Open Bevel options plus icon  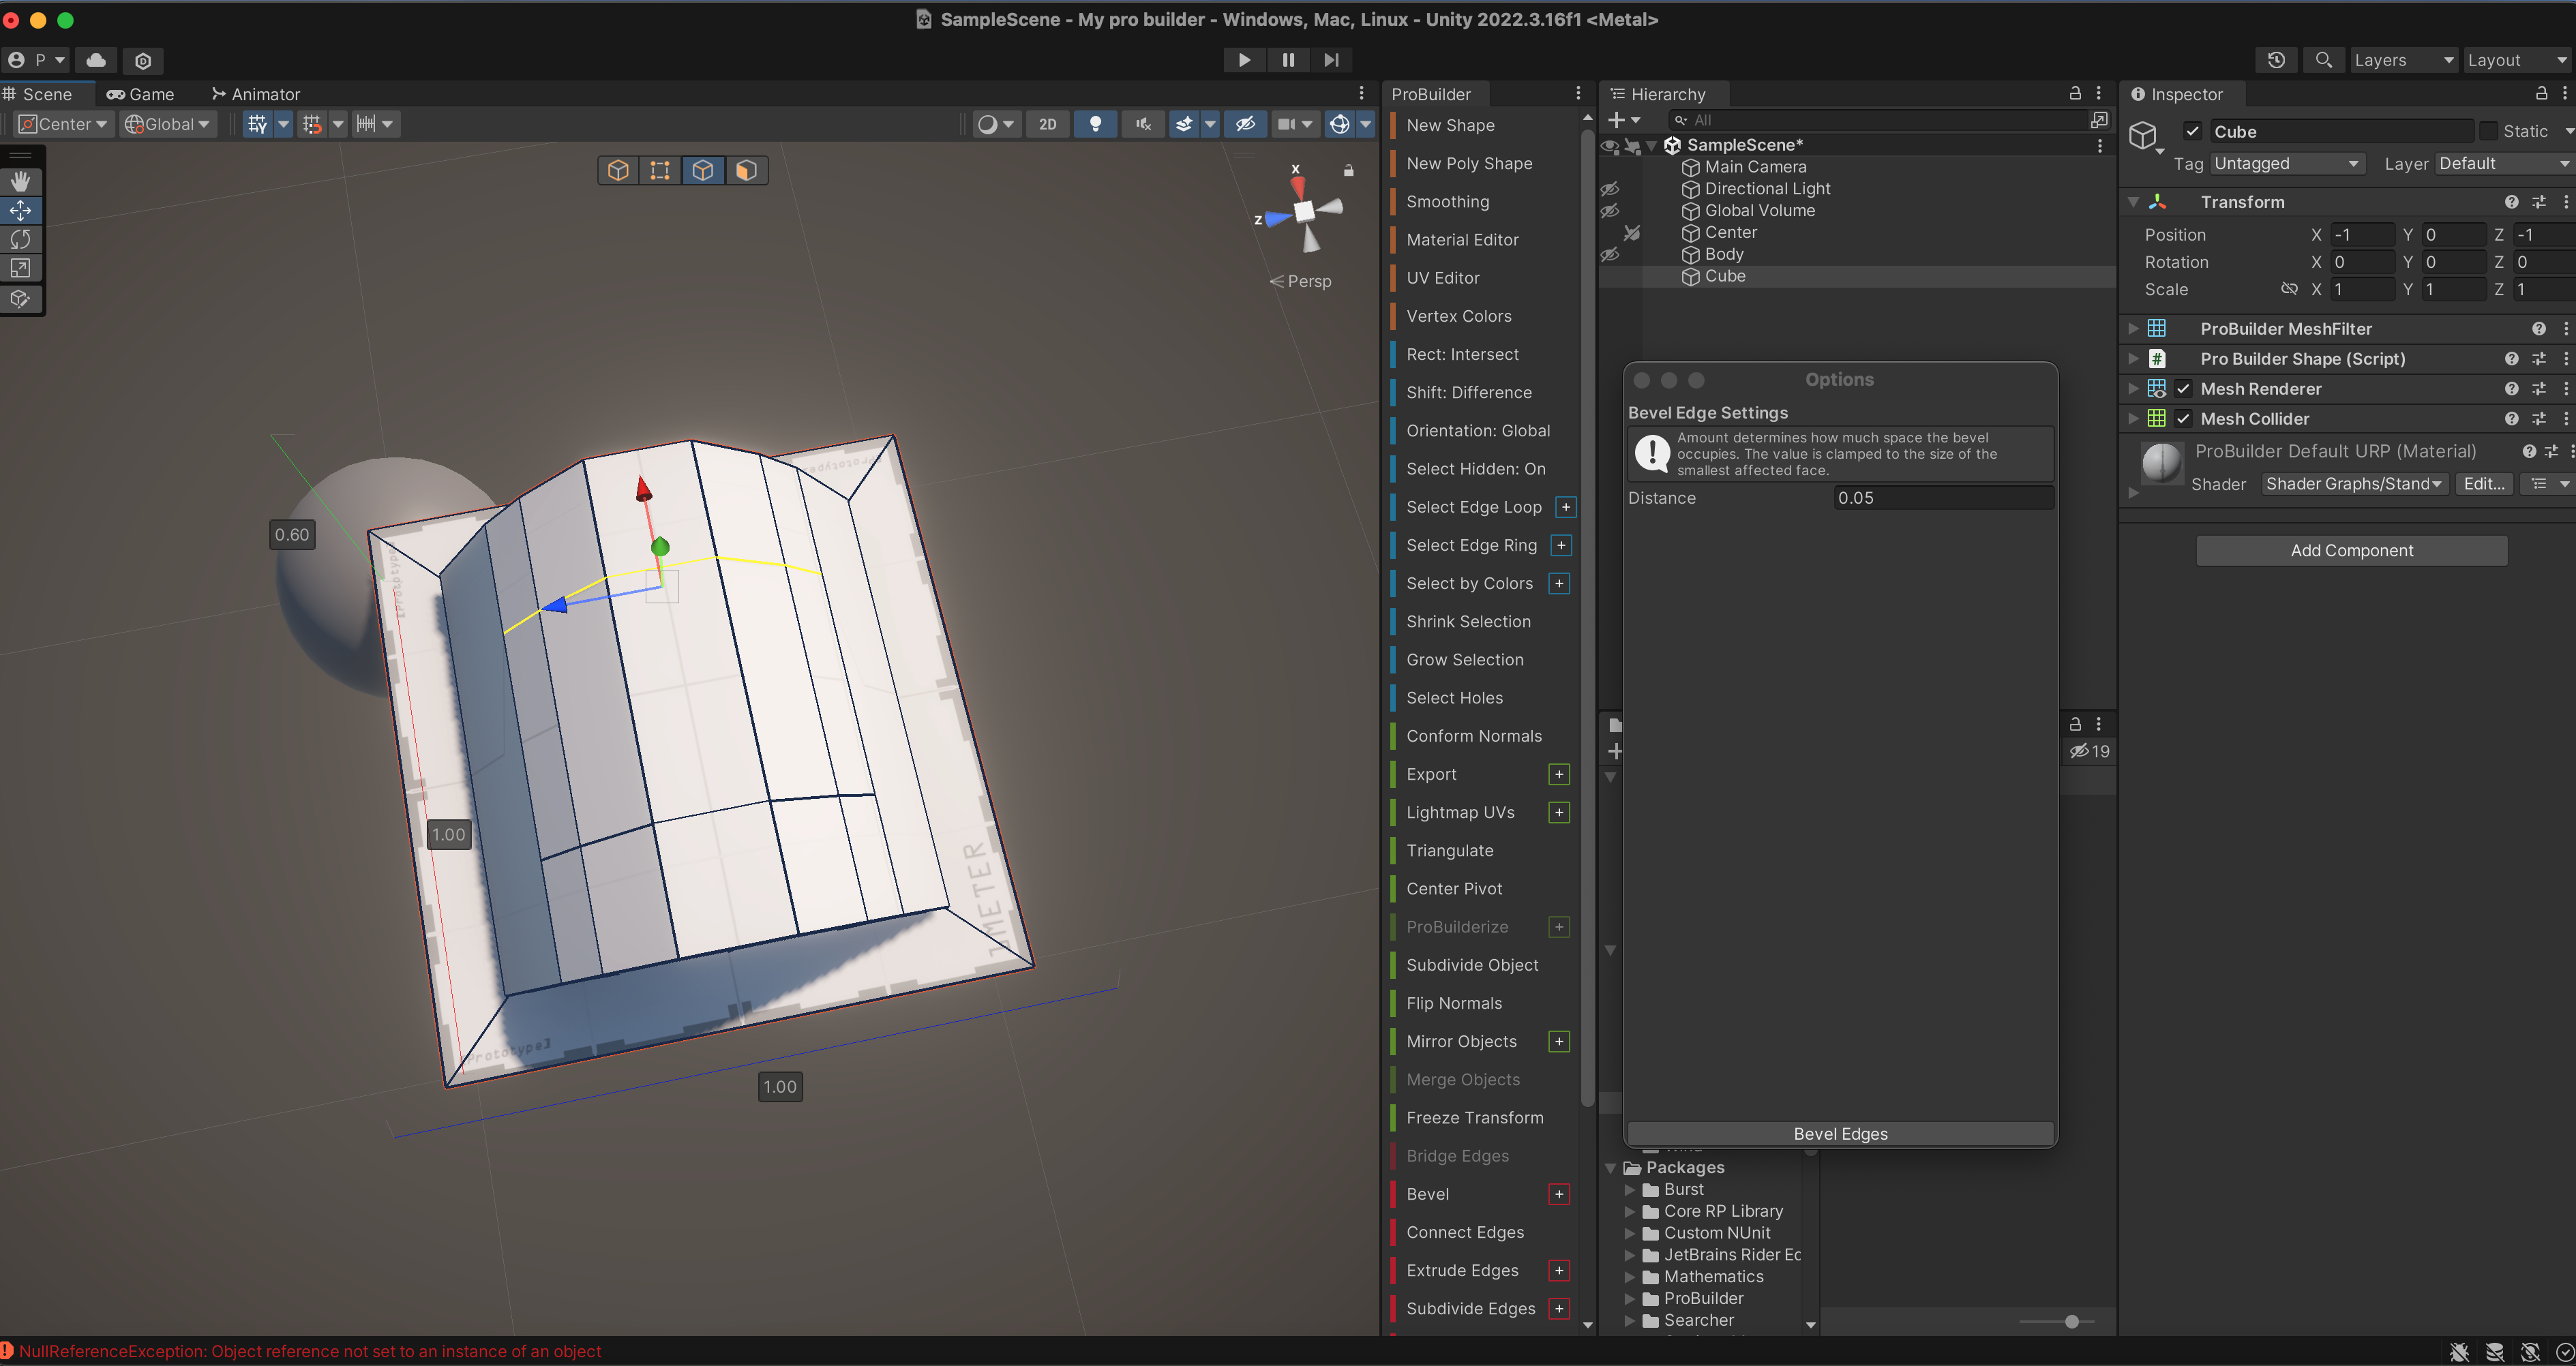pyautogui.click(x=1559, y=1194)
